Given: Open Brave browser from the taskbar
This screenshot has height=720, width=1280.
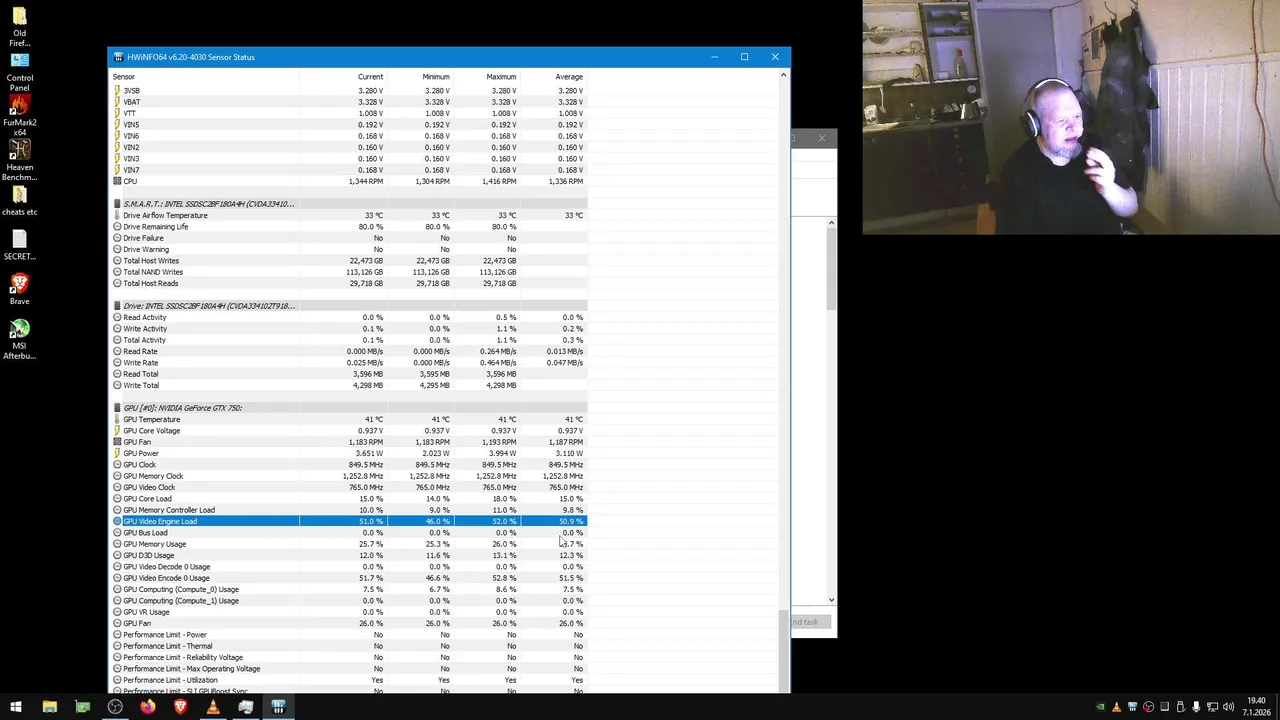Looking at the screenshot, I should (180, 708).
